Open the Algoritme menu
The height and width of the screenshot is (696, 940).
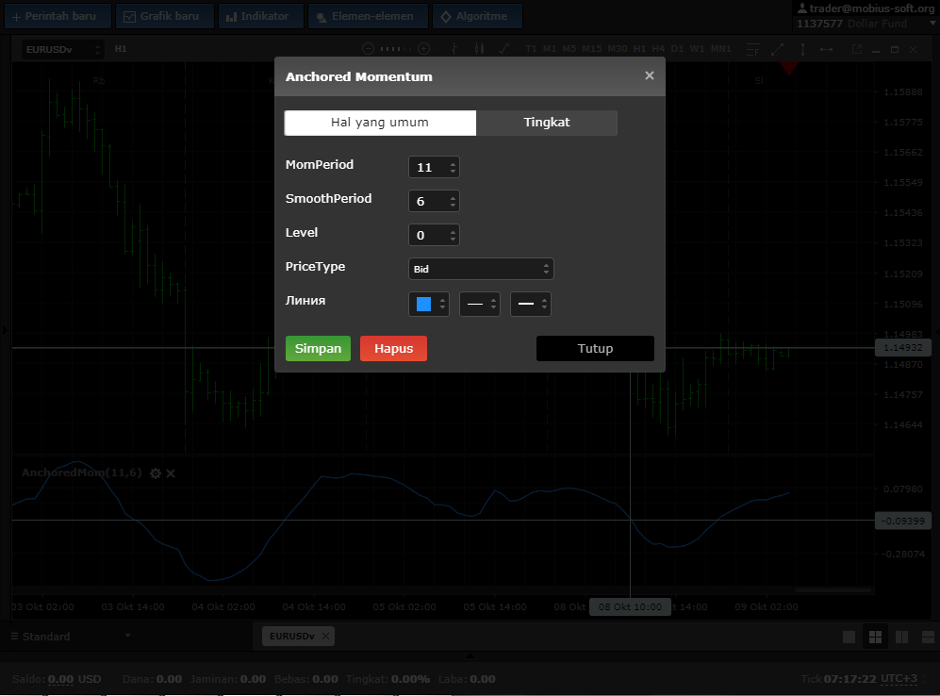tap(477, 16)
